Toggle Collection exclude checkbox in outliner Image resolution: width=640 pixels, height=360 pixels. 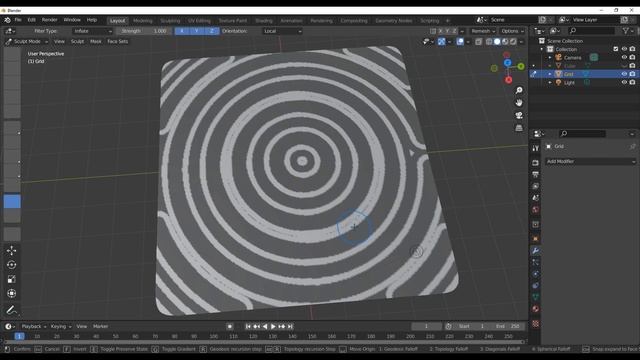(x=616, y=49)
